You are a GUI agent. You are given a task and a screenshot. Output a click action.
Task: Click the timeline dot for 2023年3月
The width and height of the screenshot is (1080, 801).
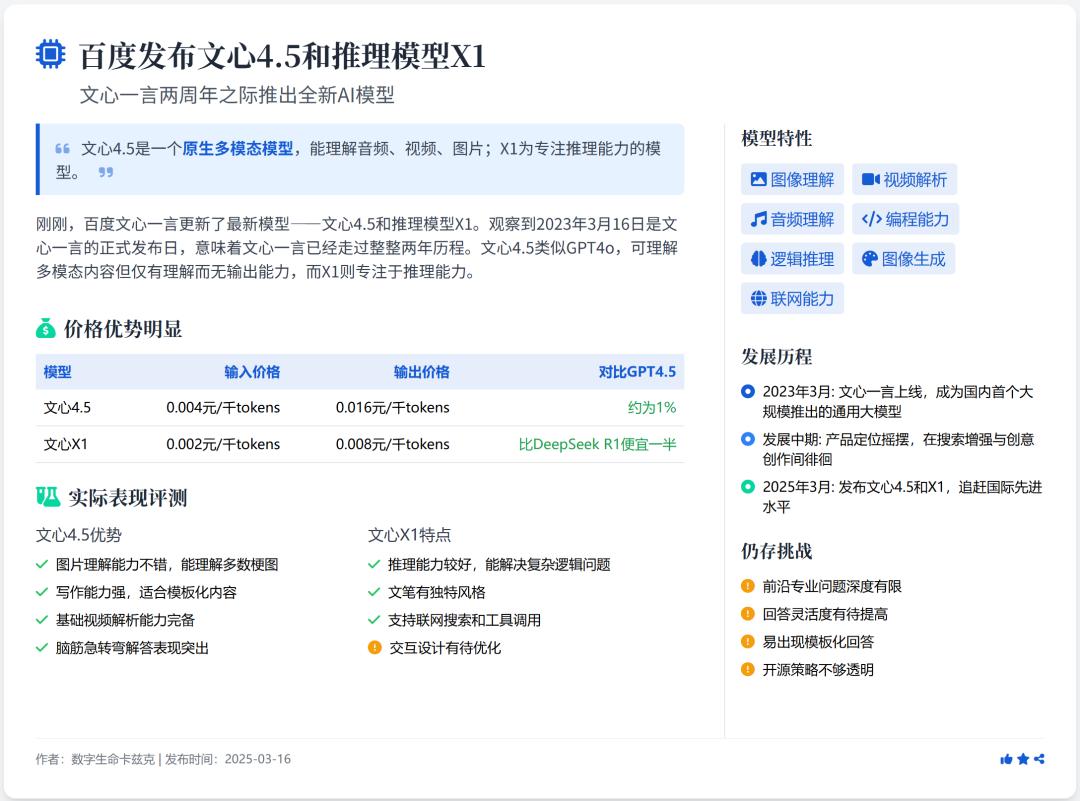point(748,391)
